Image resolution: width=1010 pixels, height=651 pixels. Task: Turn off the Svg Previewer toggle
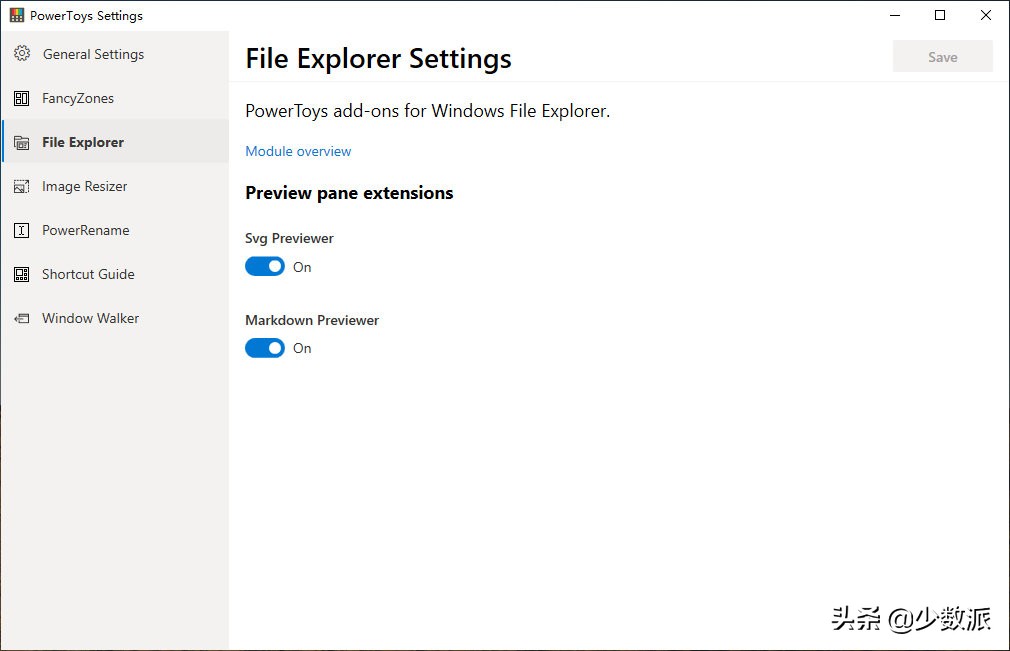tap(265, 267)
